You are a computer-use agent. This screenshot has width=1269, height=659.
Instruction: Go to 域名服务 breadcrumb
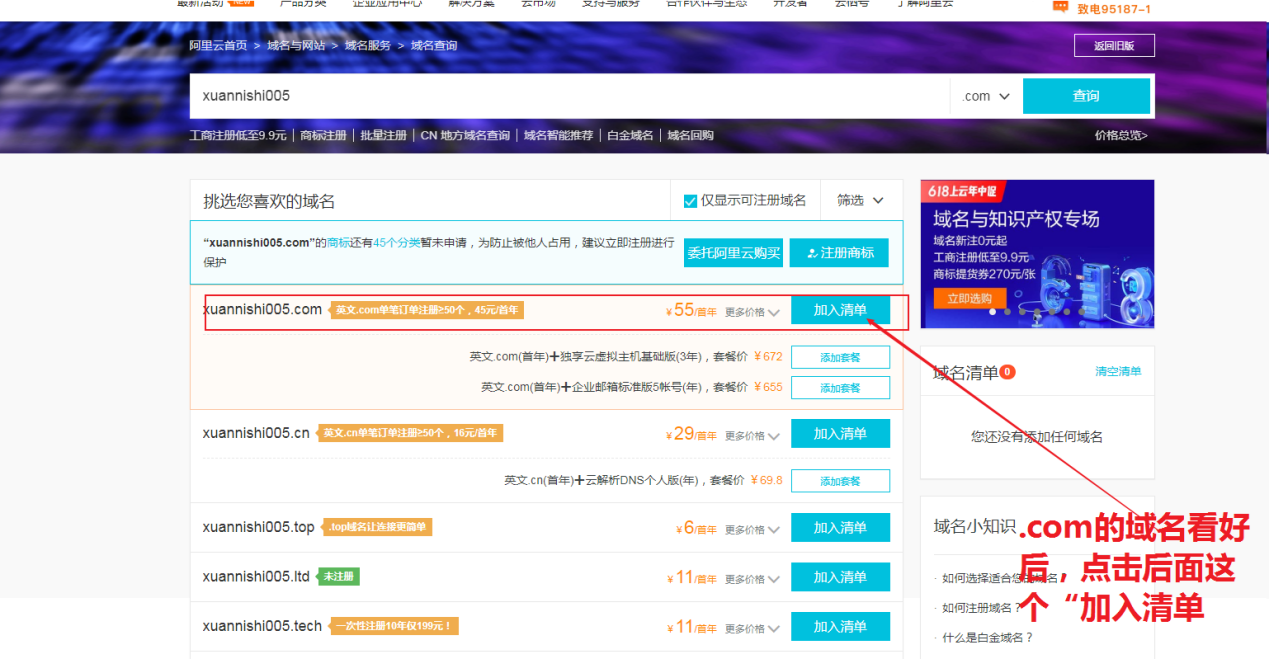click(368, 46)
